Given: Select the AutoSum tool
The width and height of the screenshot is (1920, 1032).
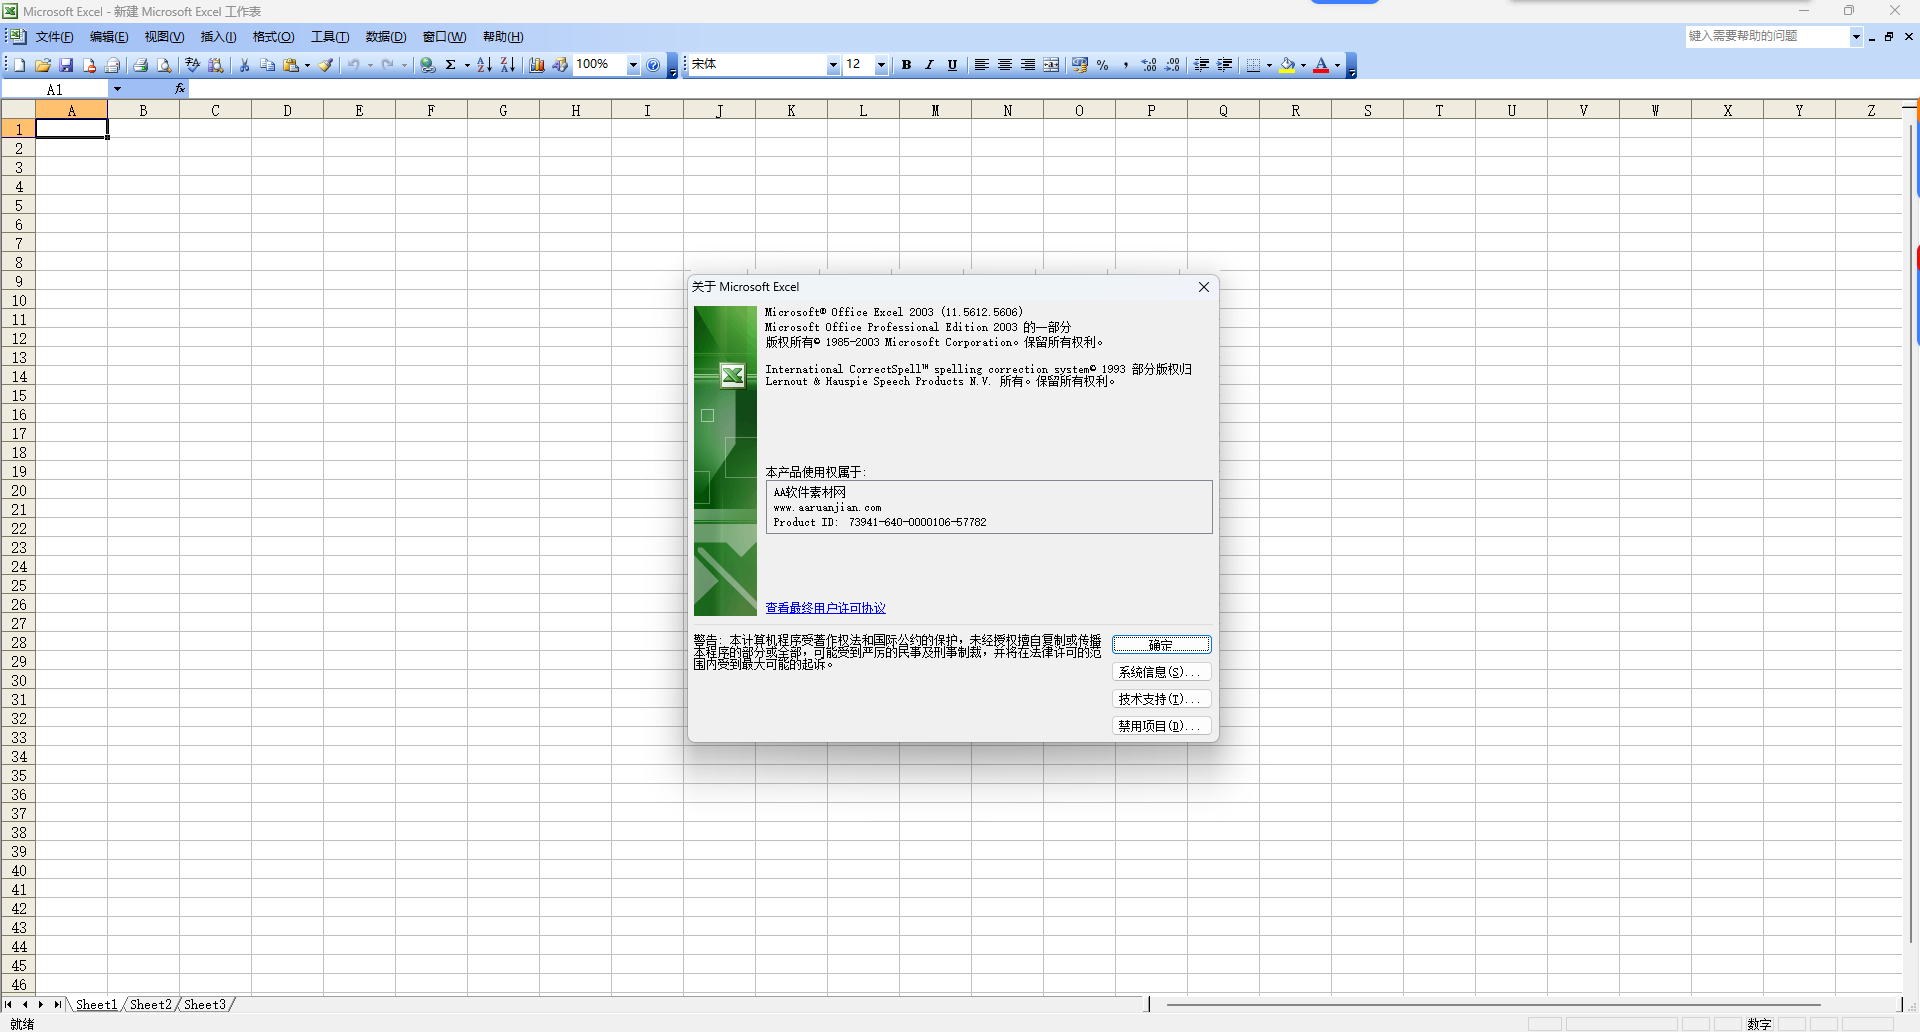Looking at the screenshot, I should pyautogui.click(x=452, y=65).
